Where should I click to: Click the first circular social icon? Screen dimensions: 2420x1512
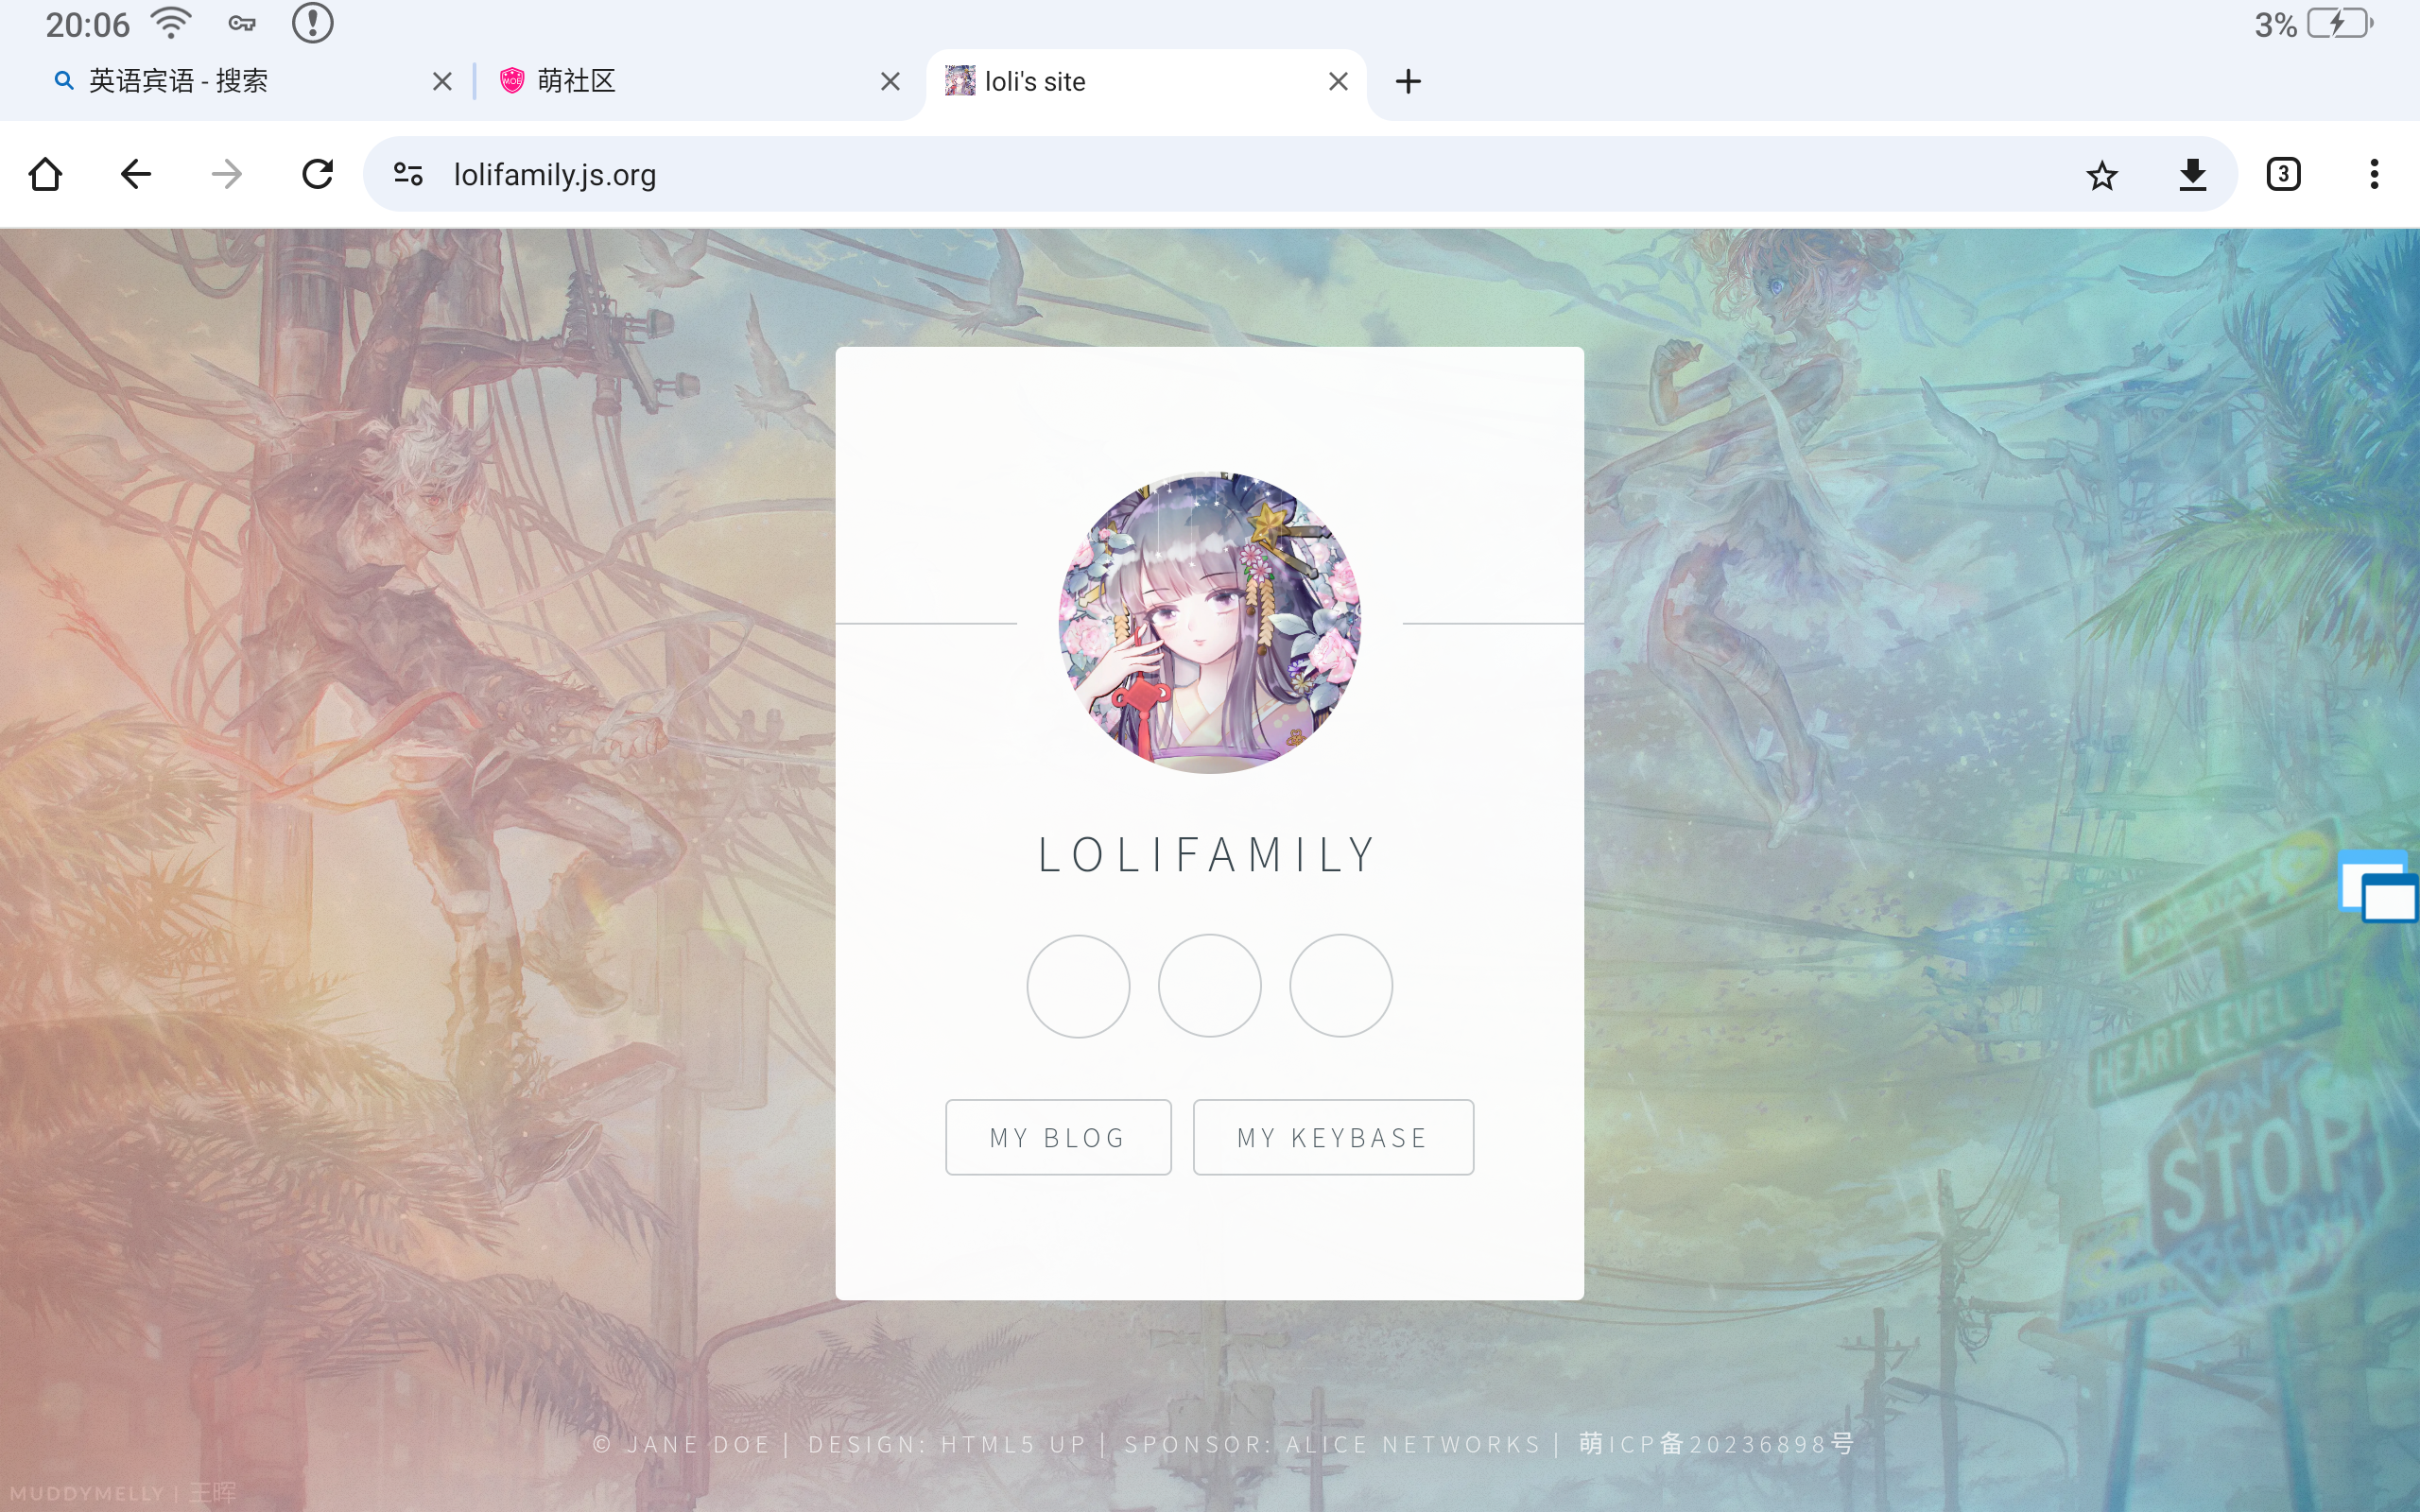(1078, 986)
